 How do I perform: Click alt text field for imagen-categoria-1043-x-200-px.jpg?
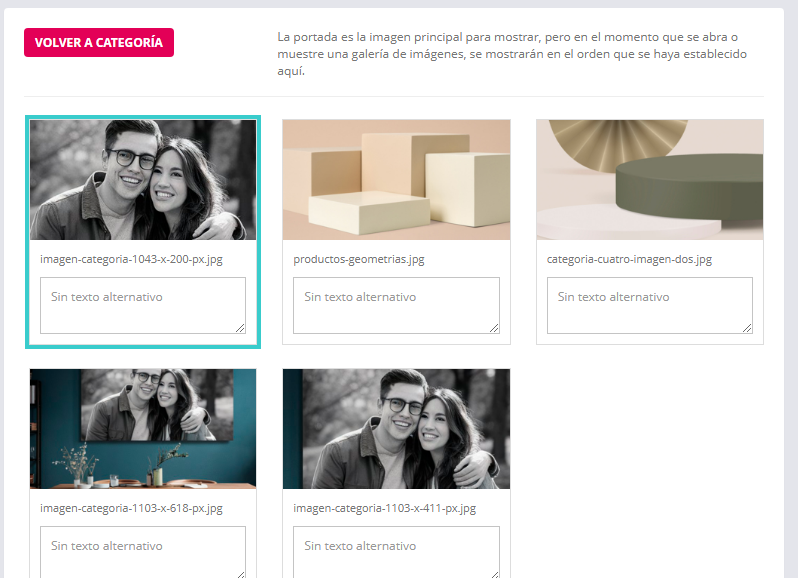point(143,305)
